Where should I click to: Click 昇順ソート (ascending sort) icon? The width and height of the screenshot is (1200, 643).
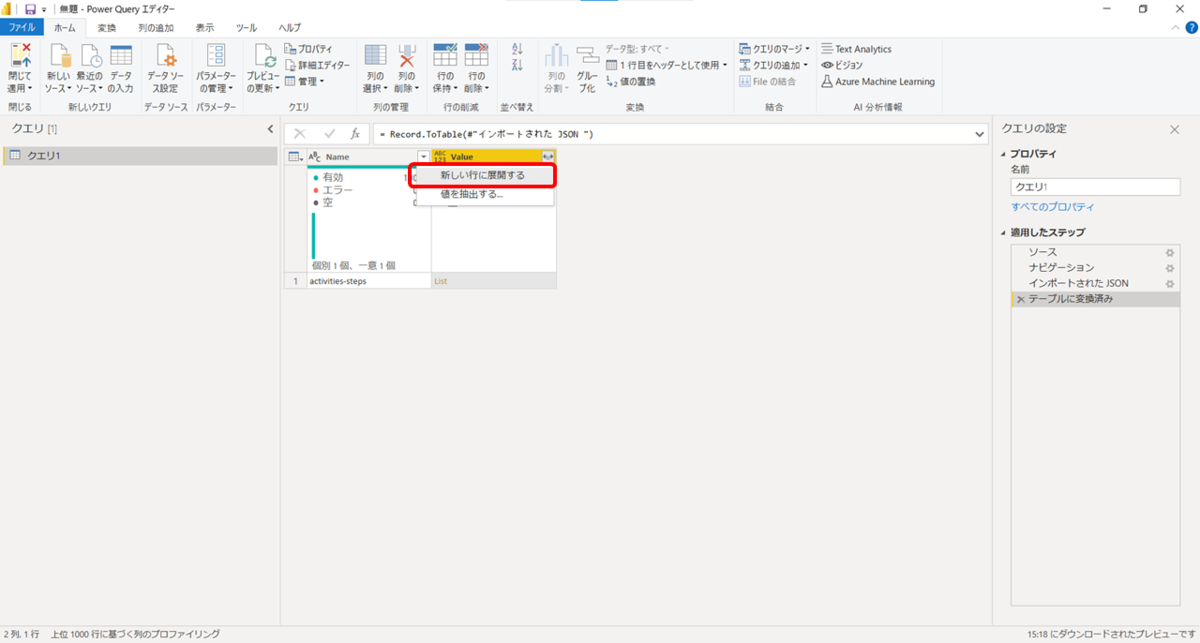pyautogui.click(x=518, y=48)
